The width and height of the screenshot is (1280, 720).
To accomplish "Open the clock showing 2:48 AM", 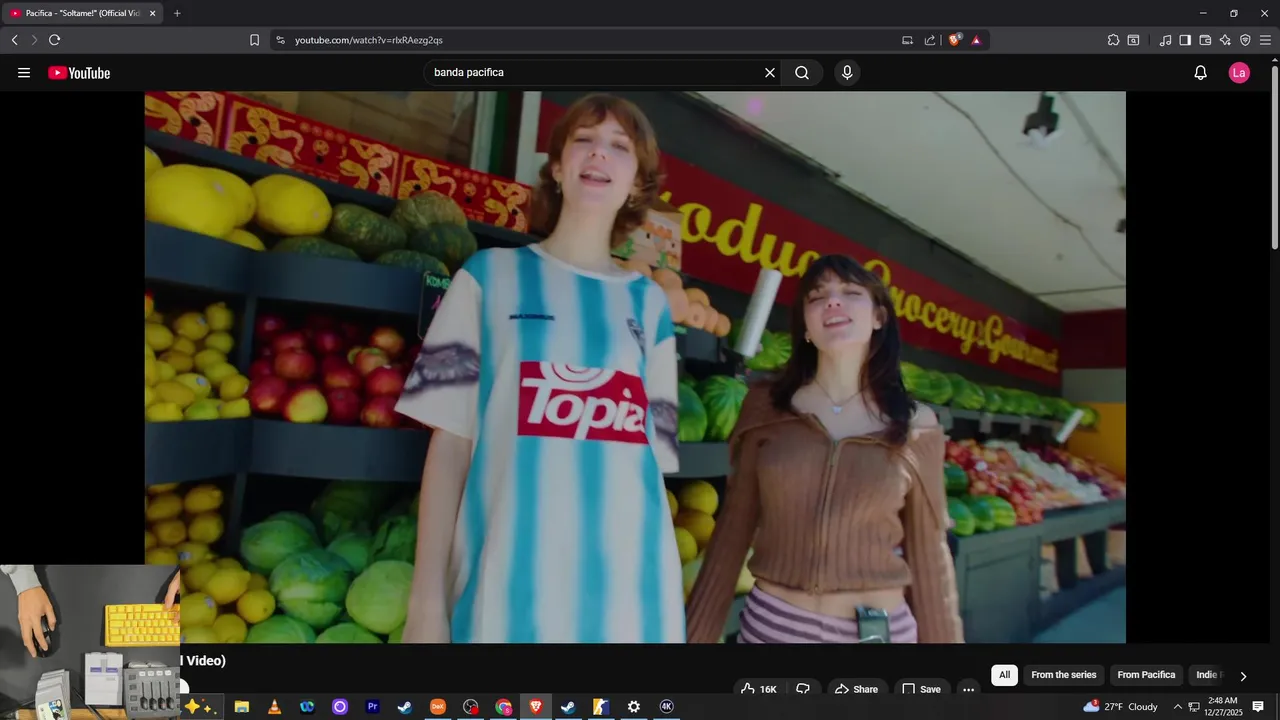I will [1223, 707].
